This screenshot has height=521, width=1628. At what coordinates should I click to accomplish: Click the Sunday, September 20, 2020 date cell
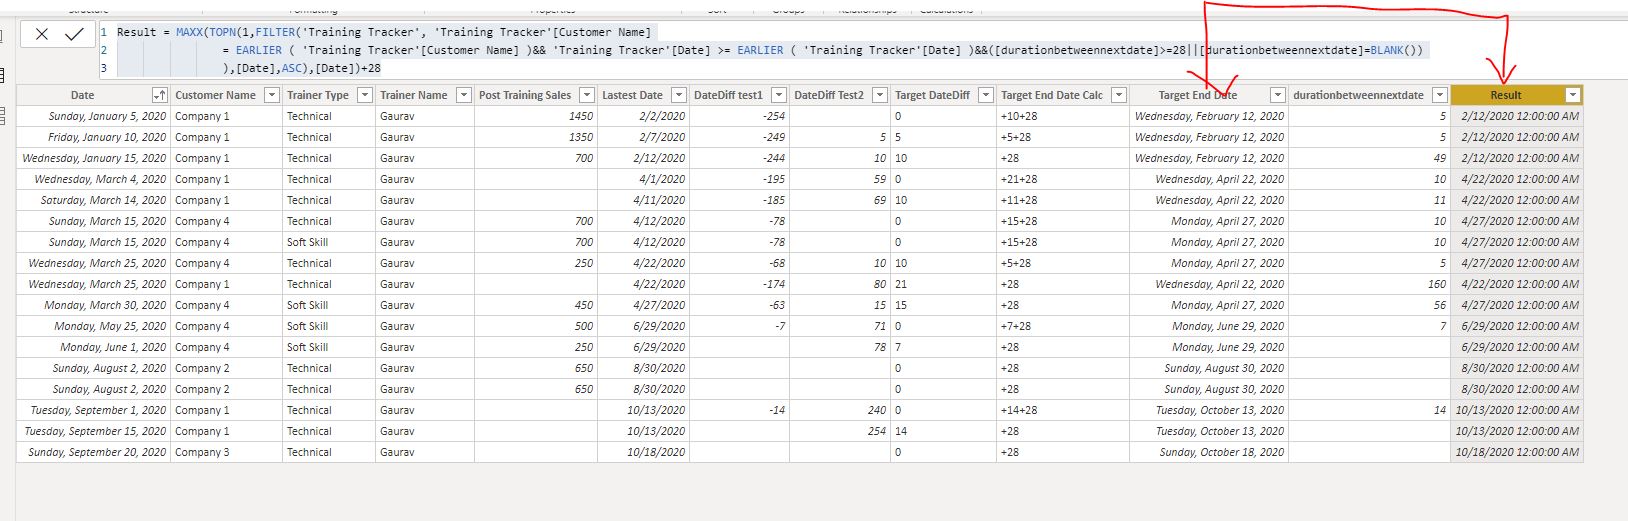93,452
